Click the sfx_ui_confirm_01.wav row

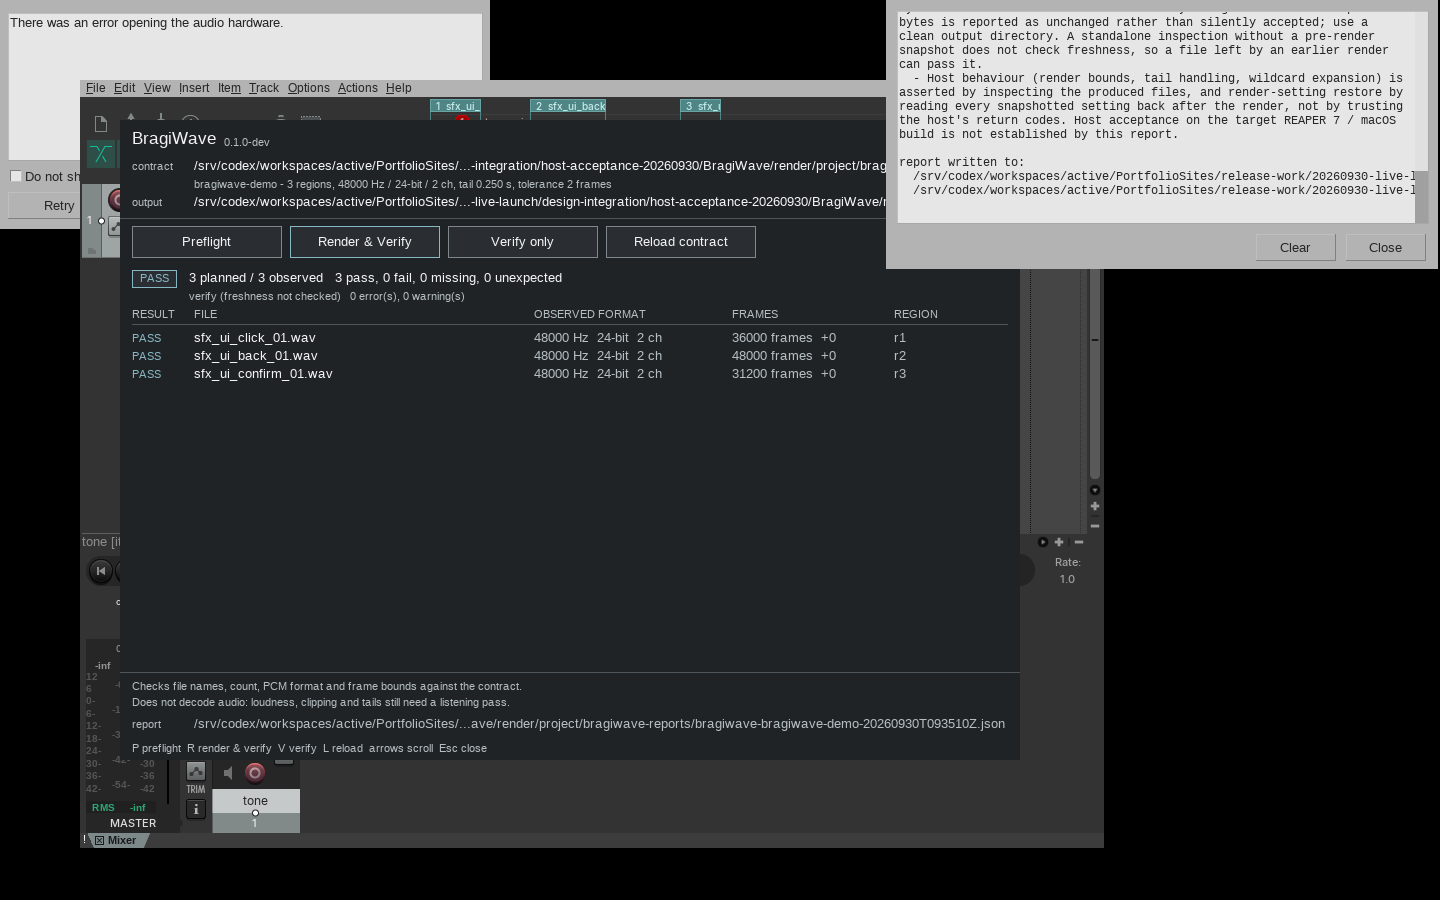click(x=570, y=374)
